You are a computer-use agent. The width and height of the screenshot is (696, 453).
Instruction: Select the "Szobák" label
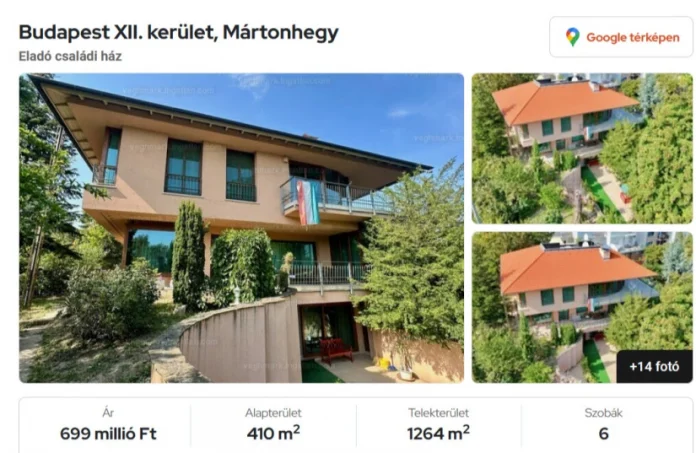[604, 413]
